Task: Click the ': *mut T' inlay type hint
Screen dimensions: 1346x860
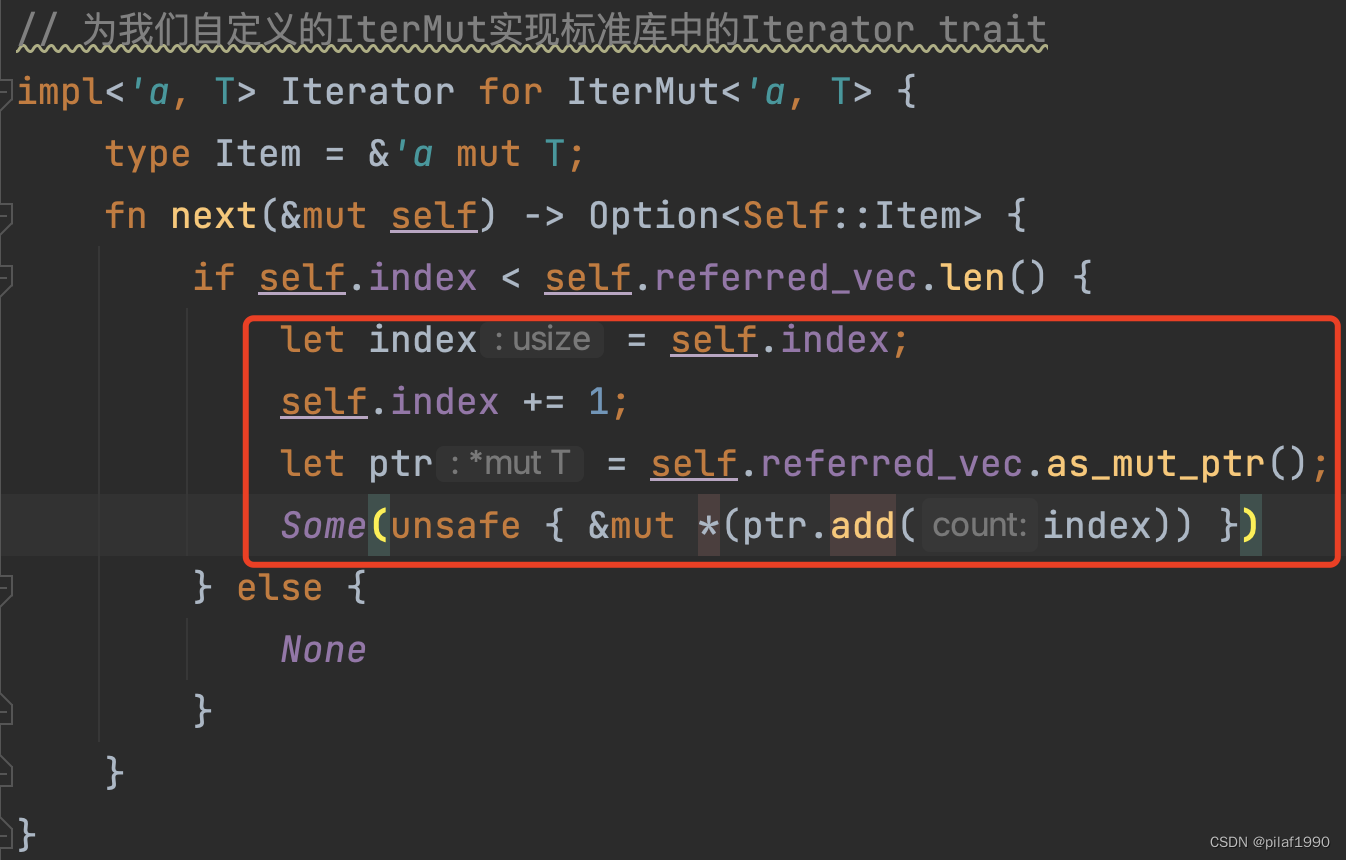Action: coord(509,464)
